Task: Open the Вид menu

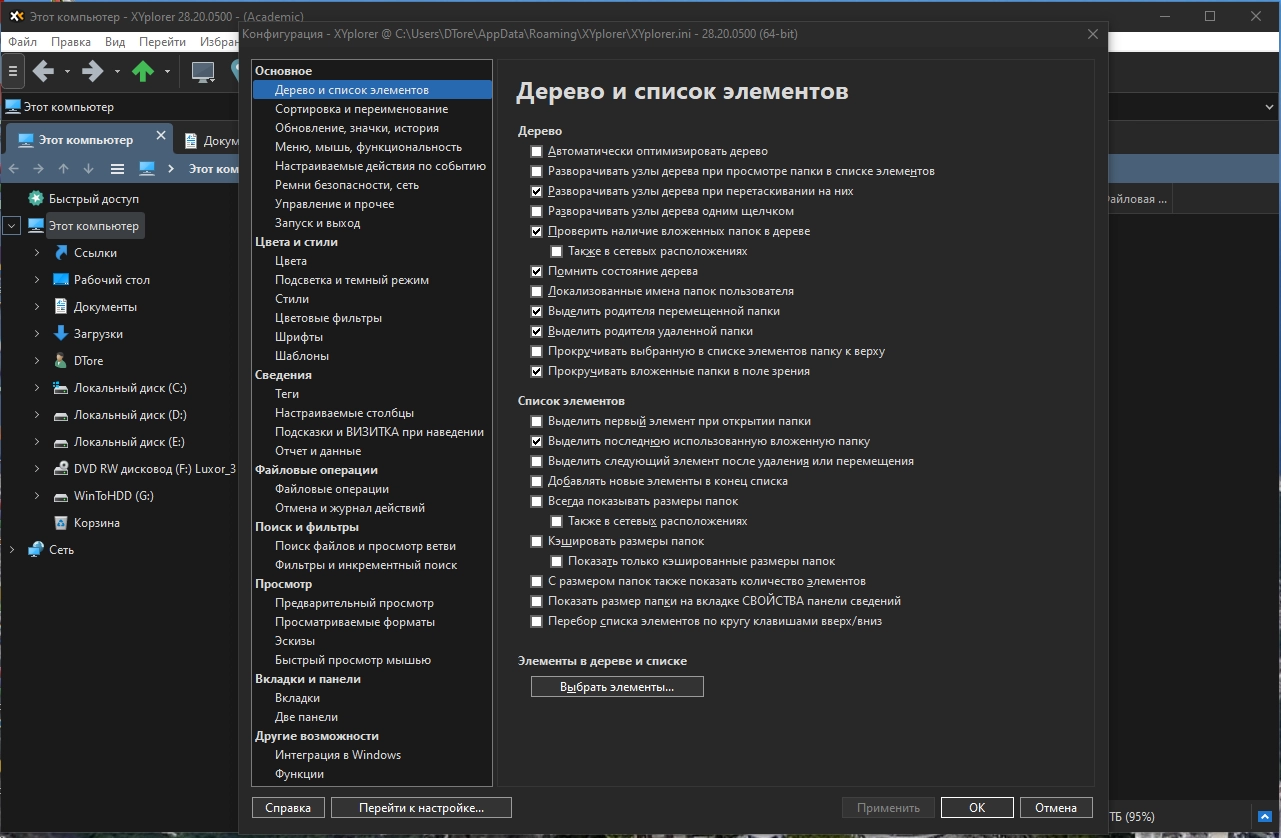Action: pyautogui.click(x=115, y=42)
